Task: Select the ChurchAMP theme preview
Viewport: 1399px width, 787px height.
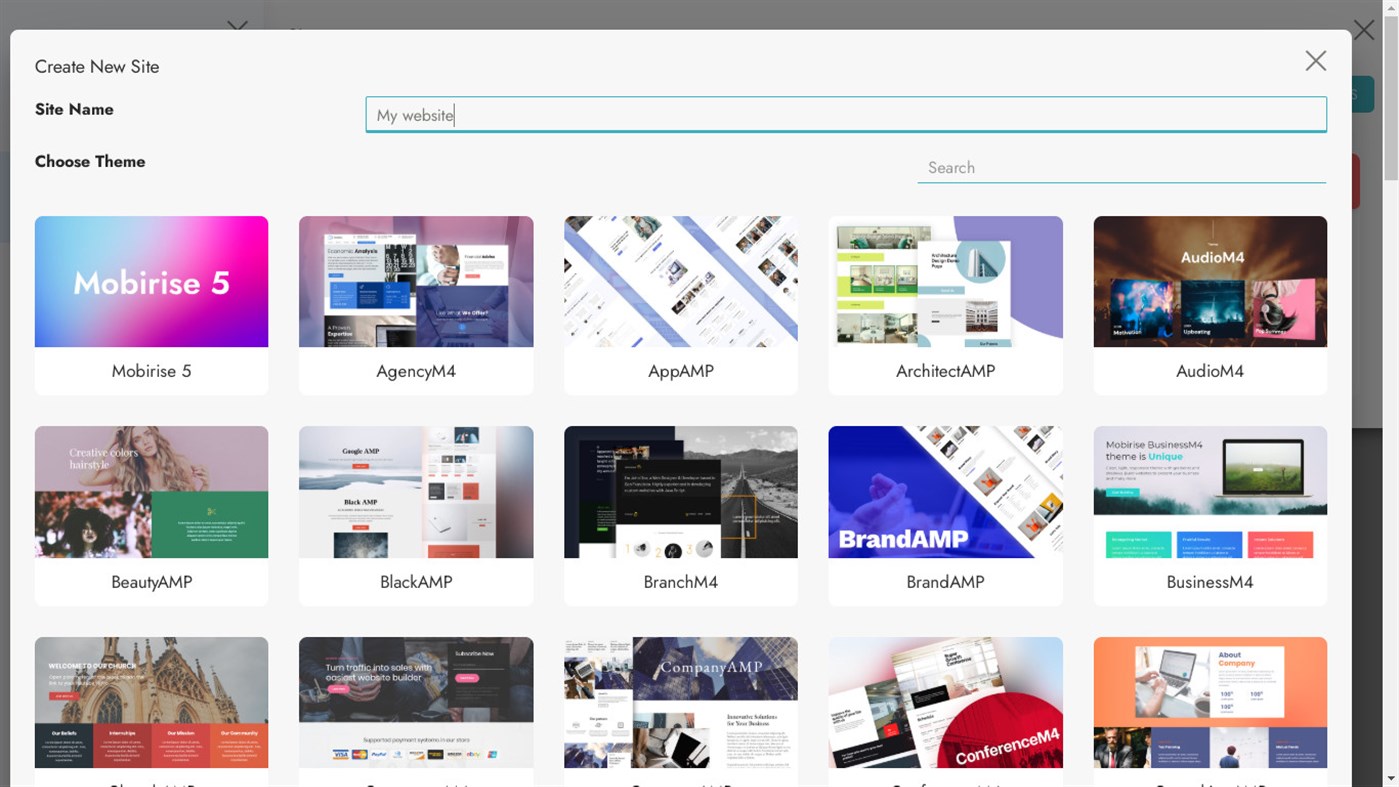Action: coord(151,700)
